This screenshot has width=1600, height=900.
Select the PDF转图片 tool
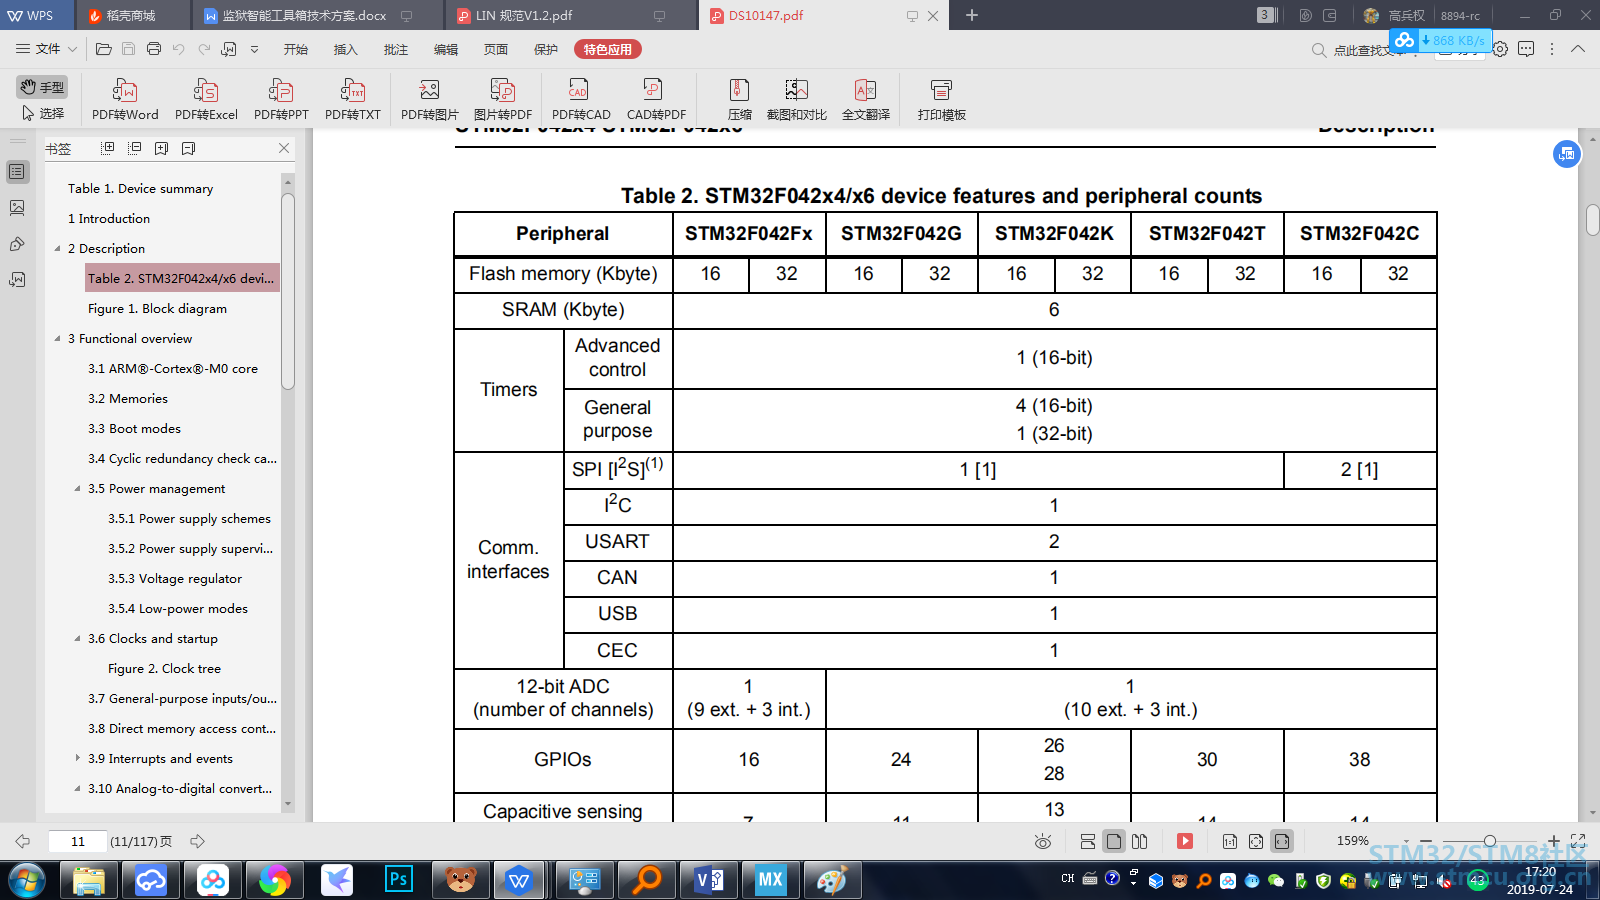[430, 100]
